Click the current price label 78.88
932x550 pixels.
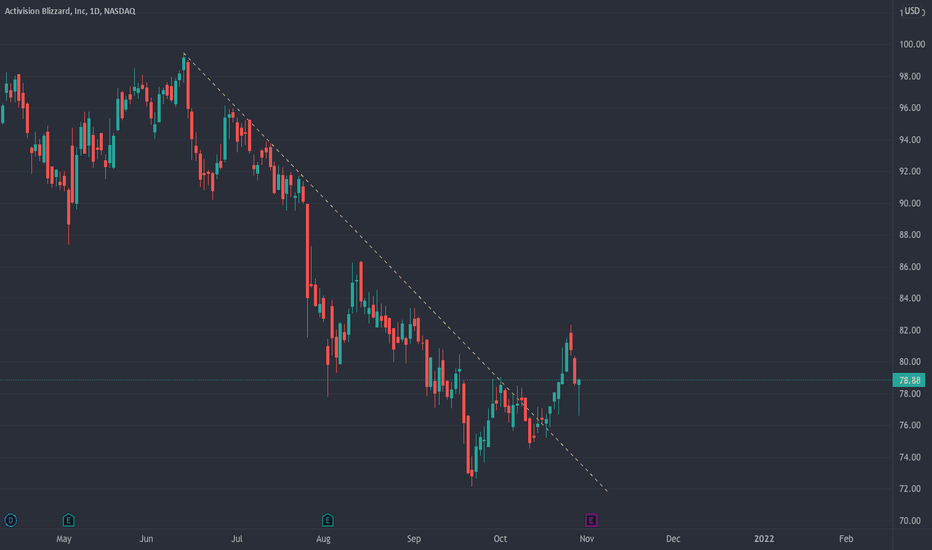point(909,380)
